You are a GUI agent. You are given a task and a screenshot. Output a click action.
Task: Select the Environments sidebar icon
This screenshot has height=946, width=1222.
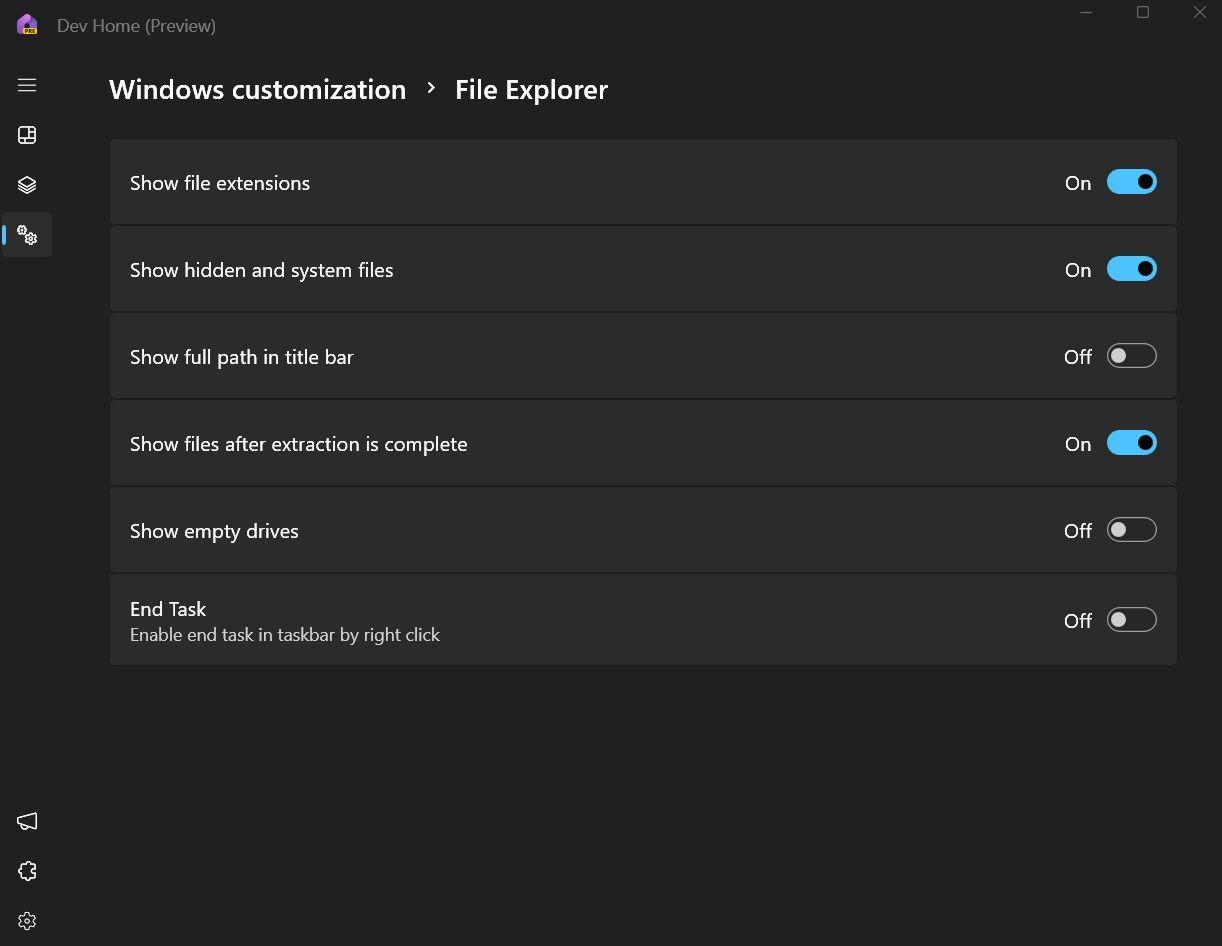point(27,184)
